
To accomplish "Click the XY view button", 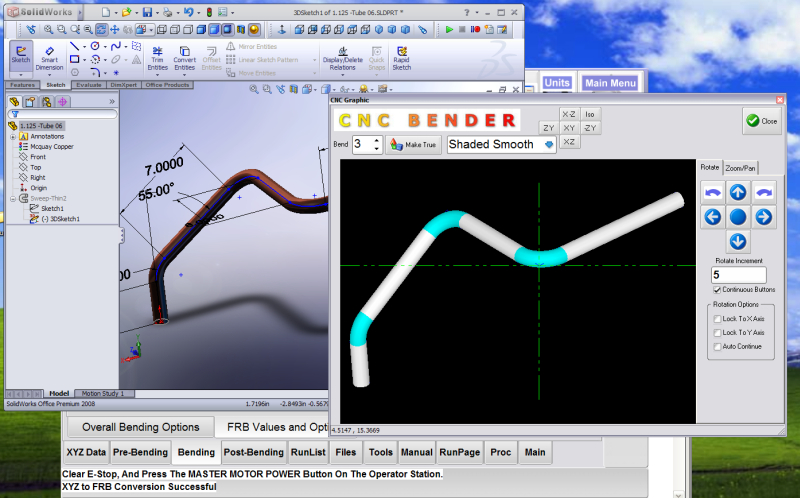I will [x=569, y=128].
